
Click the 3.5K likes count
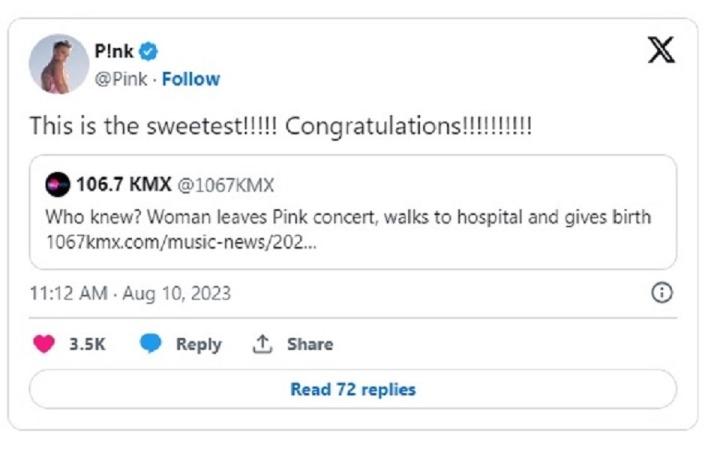point(87,344)
